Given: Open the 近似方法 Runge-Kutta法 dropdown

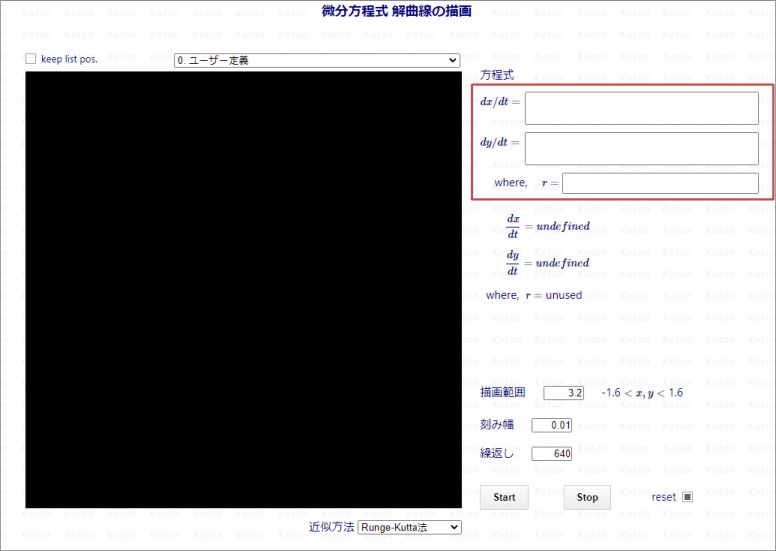Looking at the screenshot, I should (x=409, y=527).
